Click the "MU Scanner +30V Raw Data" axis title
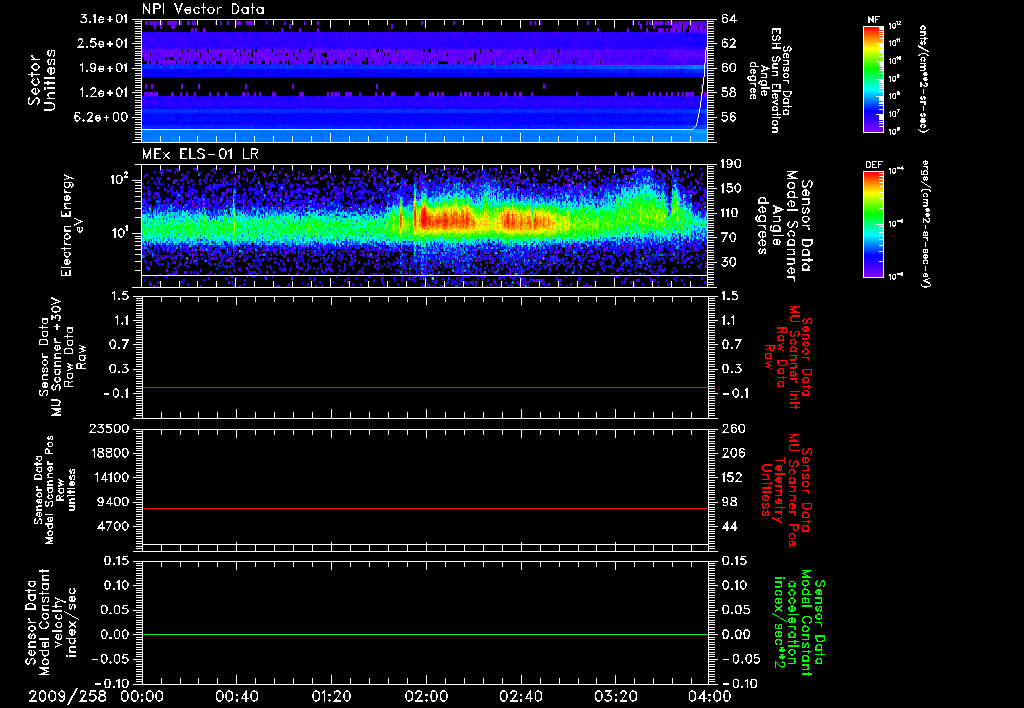1024x708 pixels. click(x=61, y=357)
